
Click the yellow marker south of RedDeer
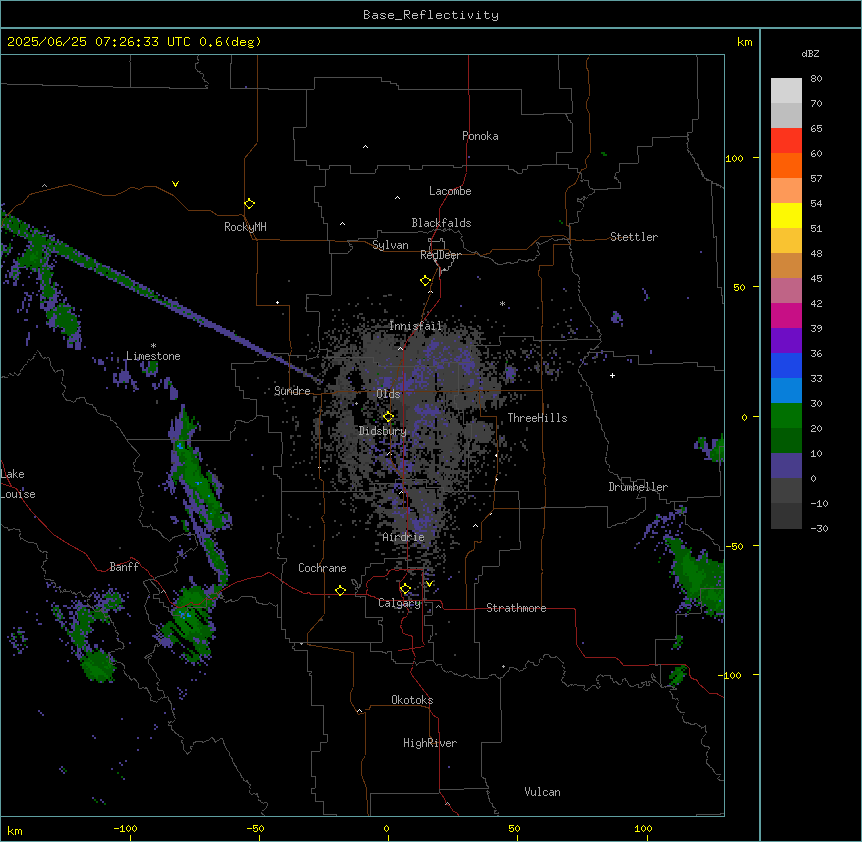426,281
